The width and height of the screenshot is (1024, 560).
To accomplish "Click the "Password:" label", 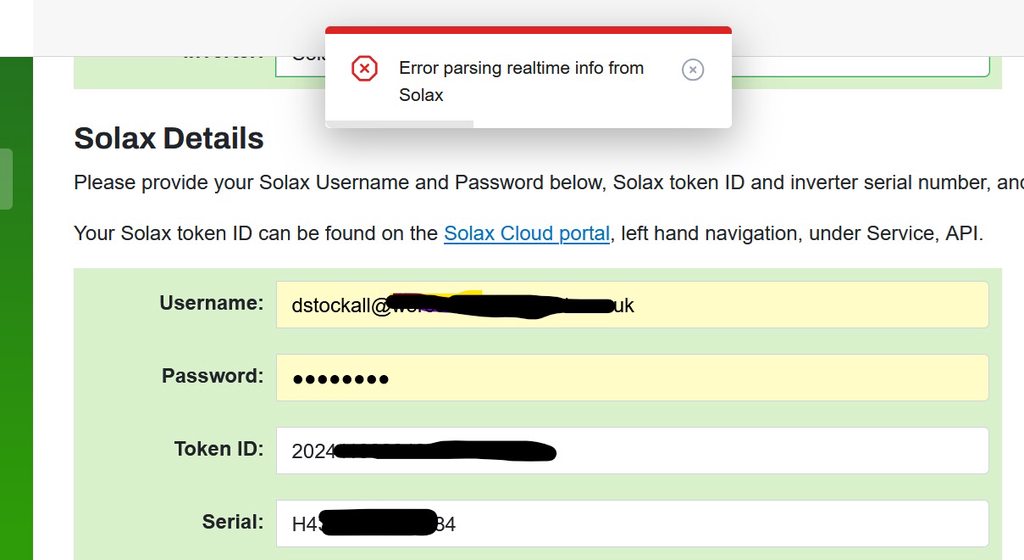I will (x=212, y=376).
